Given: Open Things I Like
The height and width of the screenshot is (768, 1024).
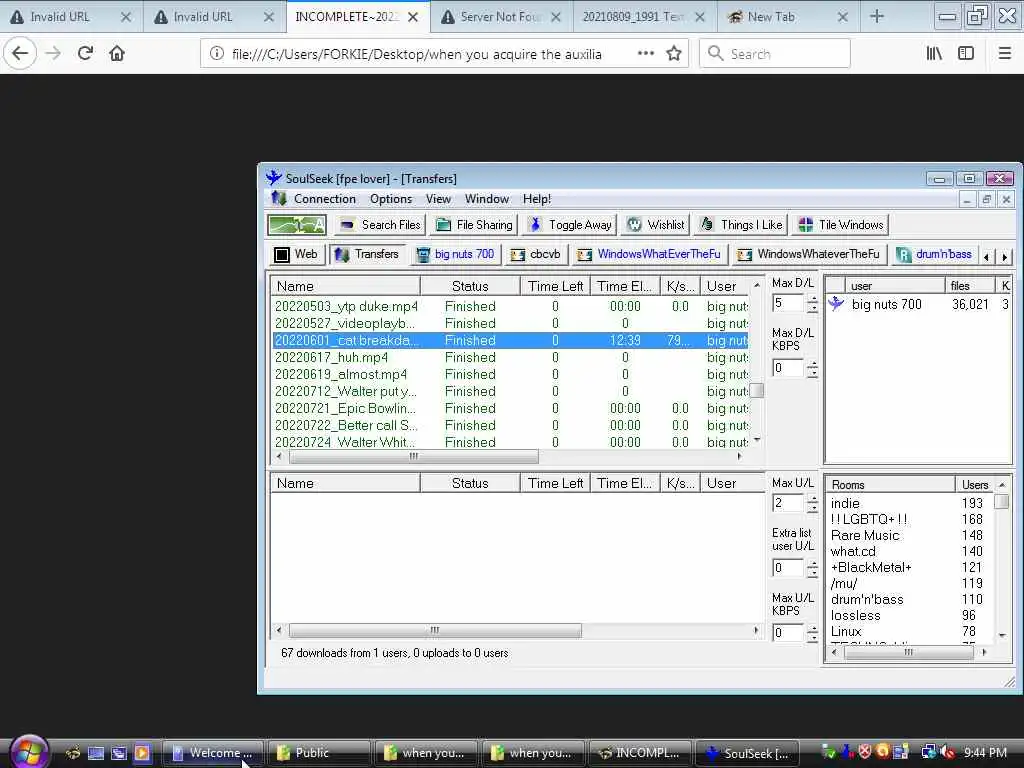Looking at the screenshot, I should [741, 225].
